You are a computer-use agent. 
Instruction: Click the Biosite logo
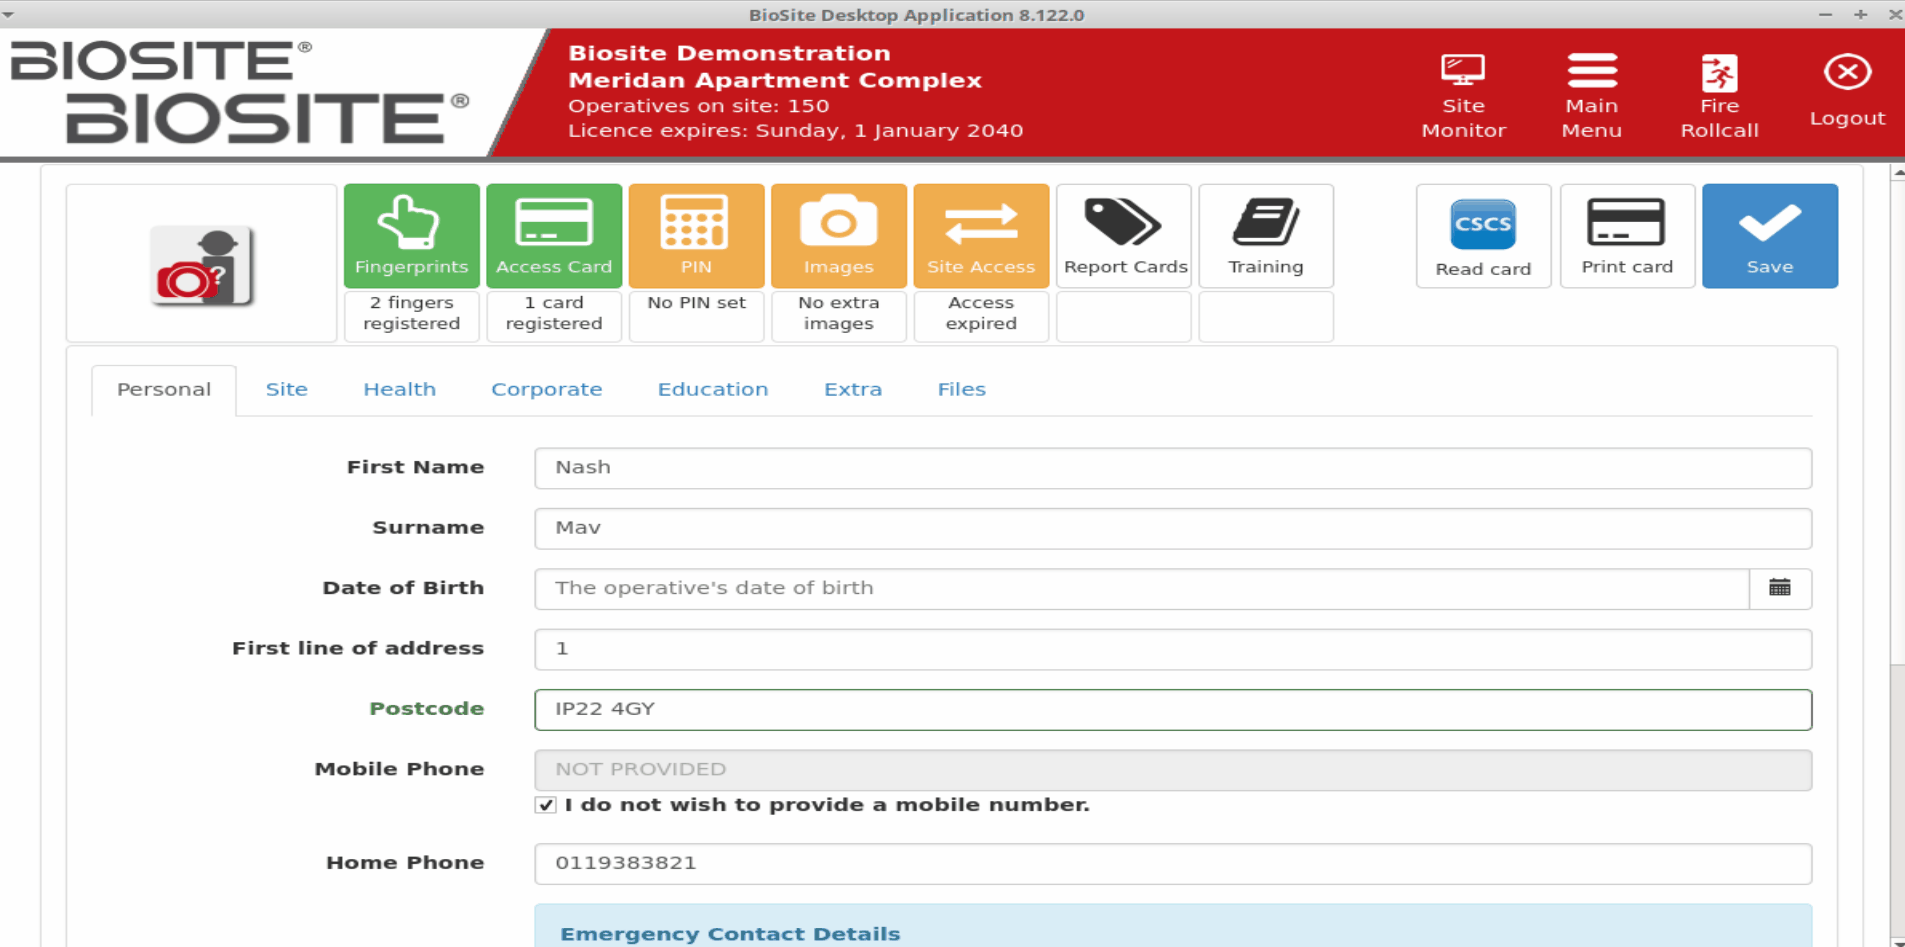point(240,92)
